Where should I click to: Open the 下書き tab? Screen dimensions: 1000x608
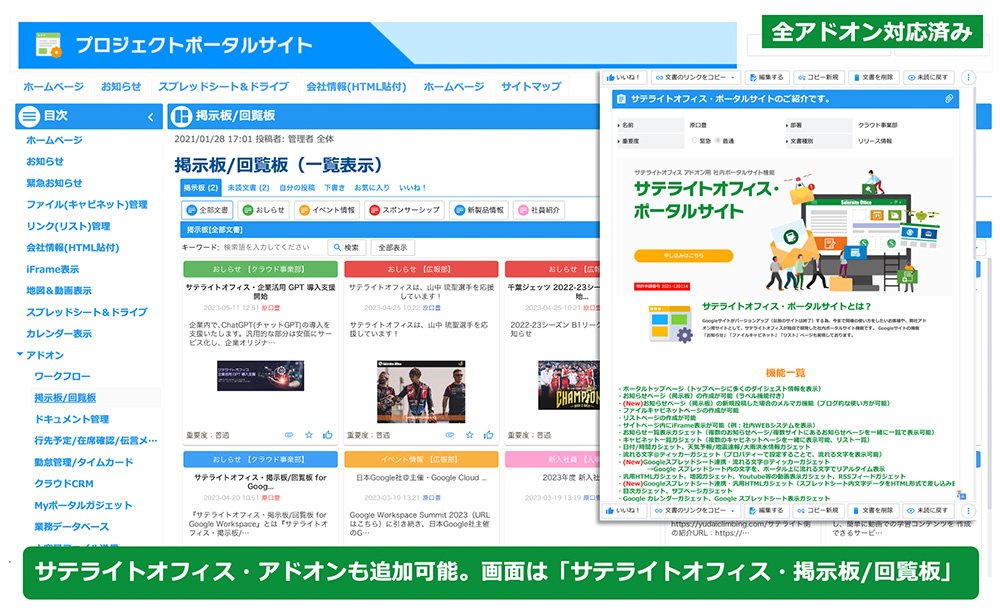[x=334, y=188]
